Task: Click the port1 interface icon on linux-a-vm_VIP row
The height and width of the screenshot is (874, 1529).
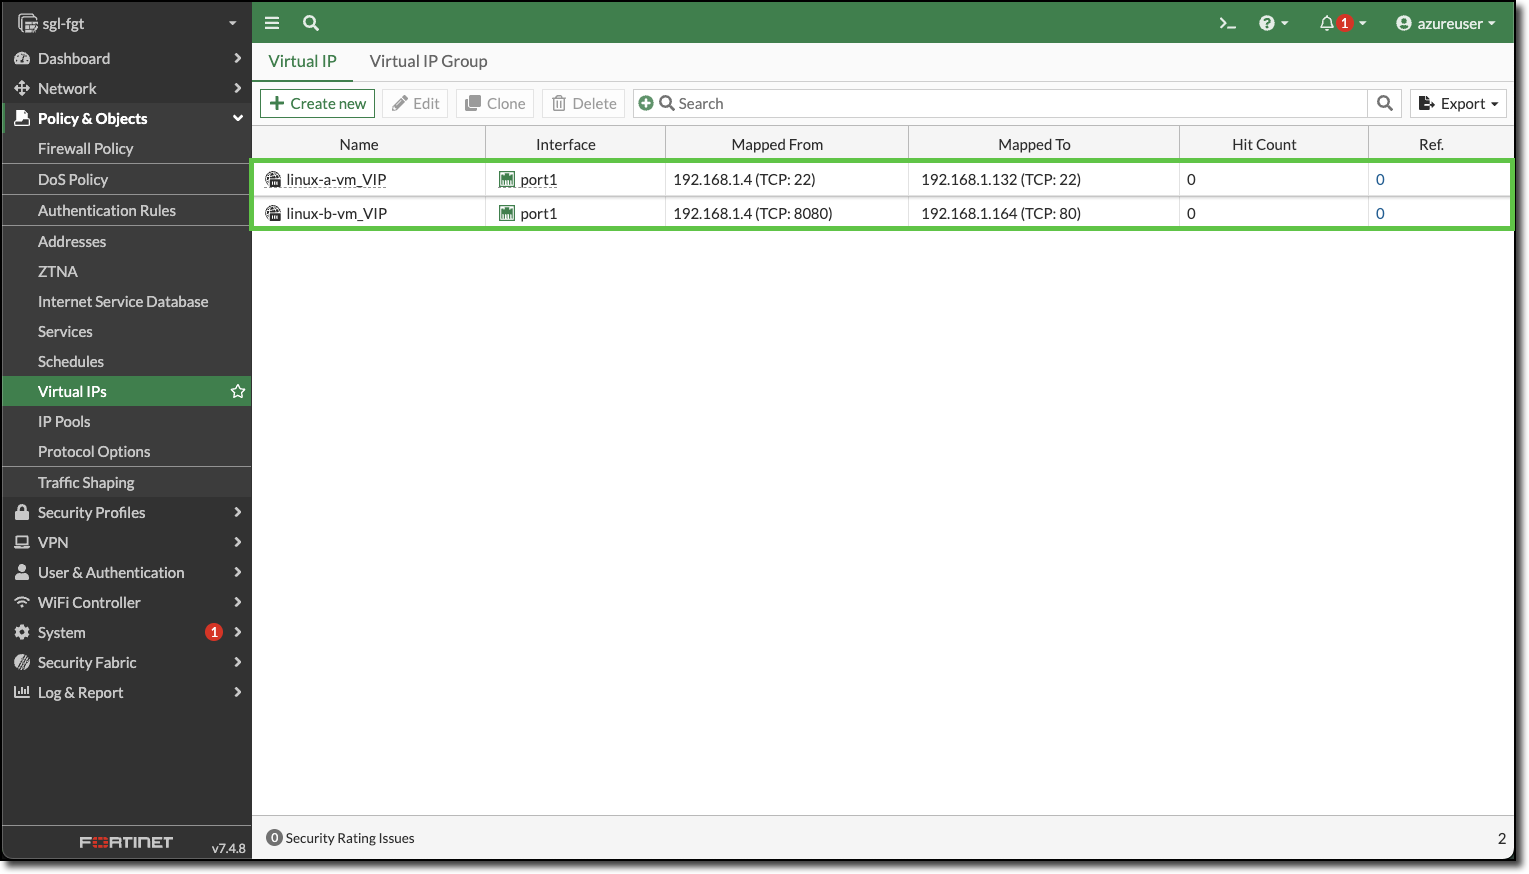Action: click(x=506, y=179)
